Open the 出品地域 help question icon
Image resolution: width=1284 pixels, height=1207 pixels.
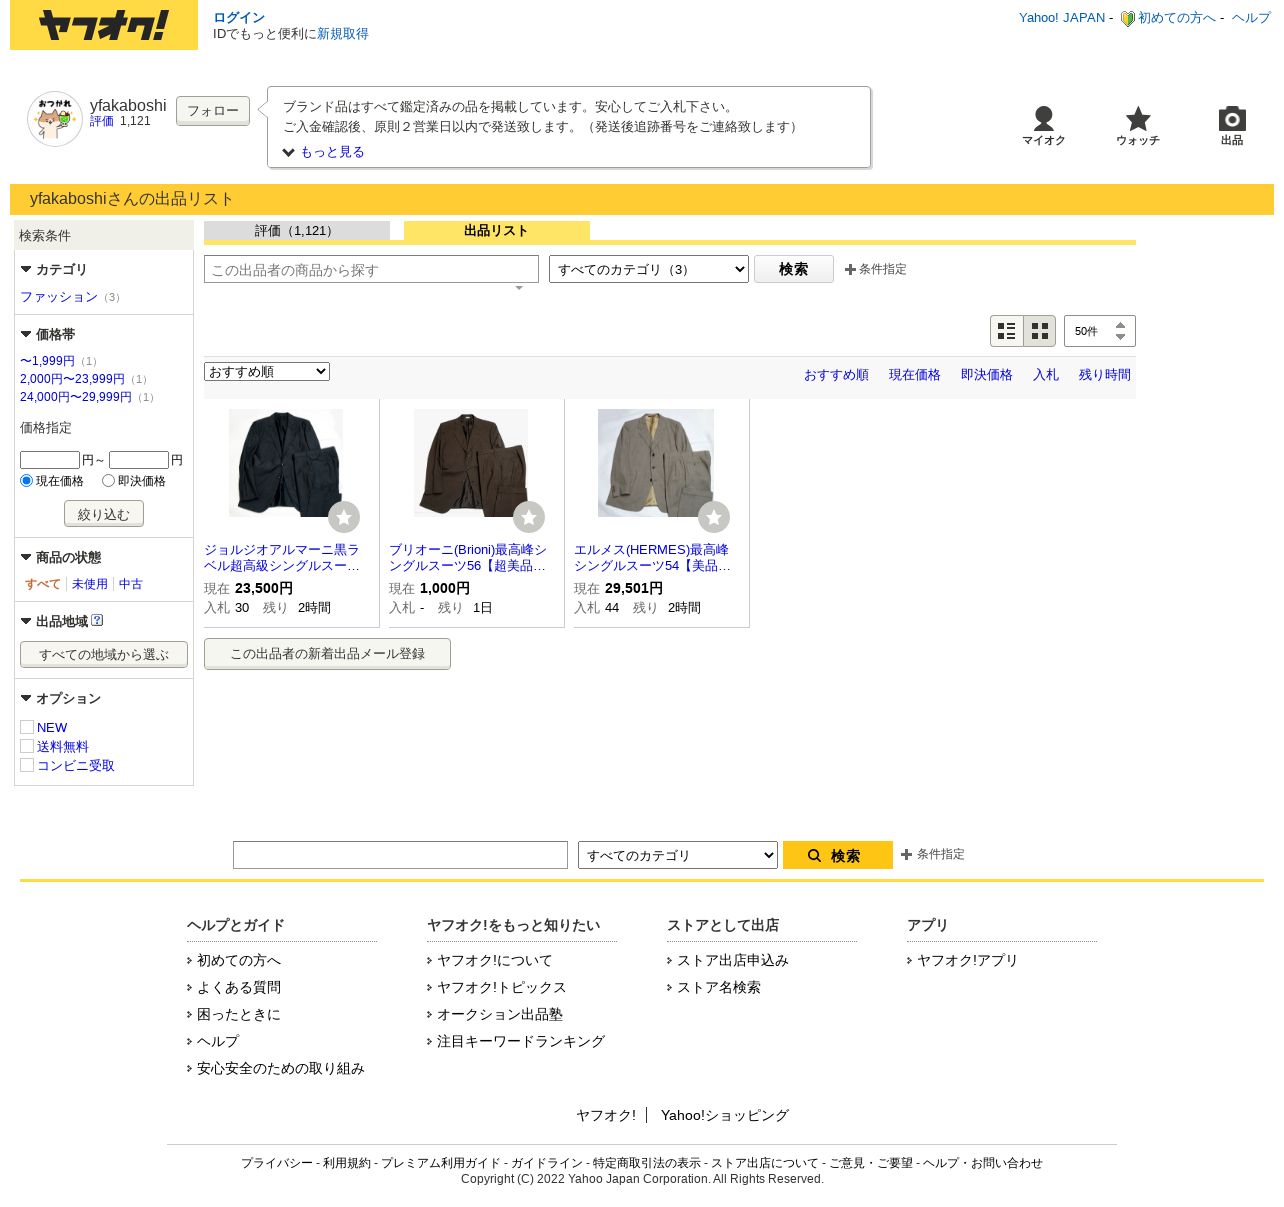(x=97, y=620)
